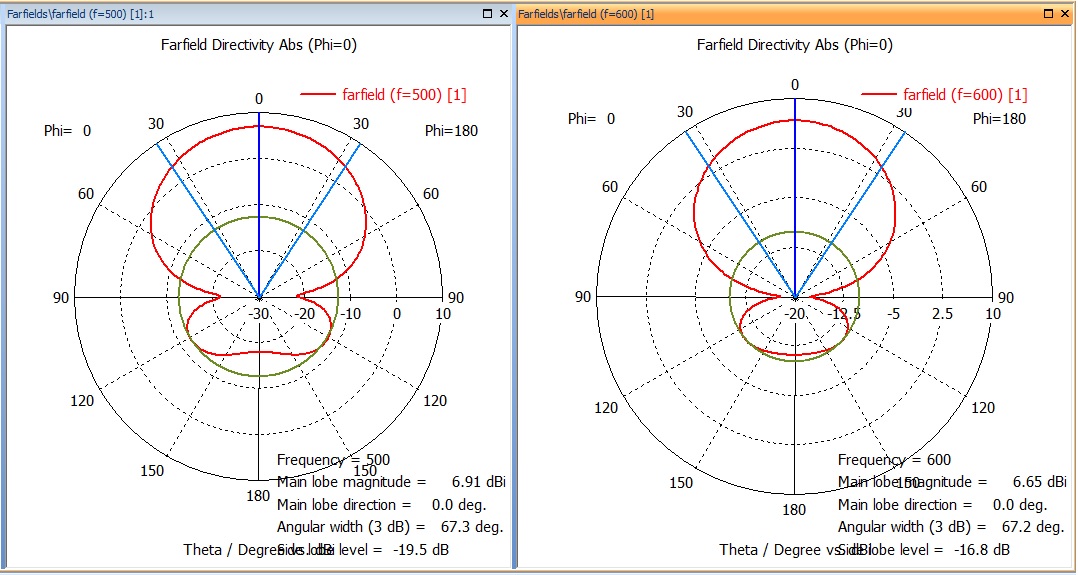Maximize the farfield (f=500) window
Viewport: 1078px width, 575px height.
coord(487,14)
